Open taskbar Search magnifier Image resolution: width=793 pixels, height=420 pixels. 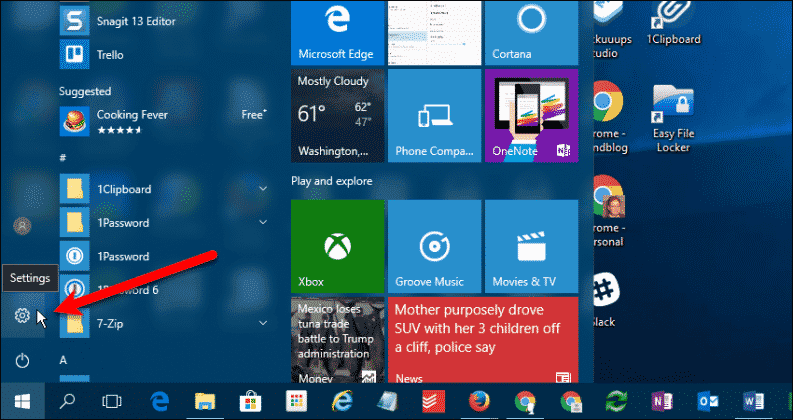coord(67,401)
